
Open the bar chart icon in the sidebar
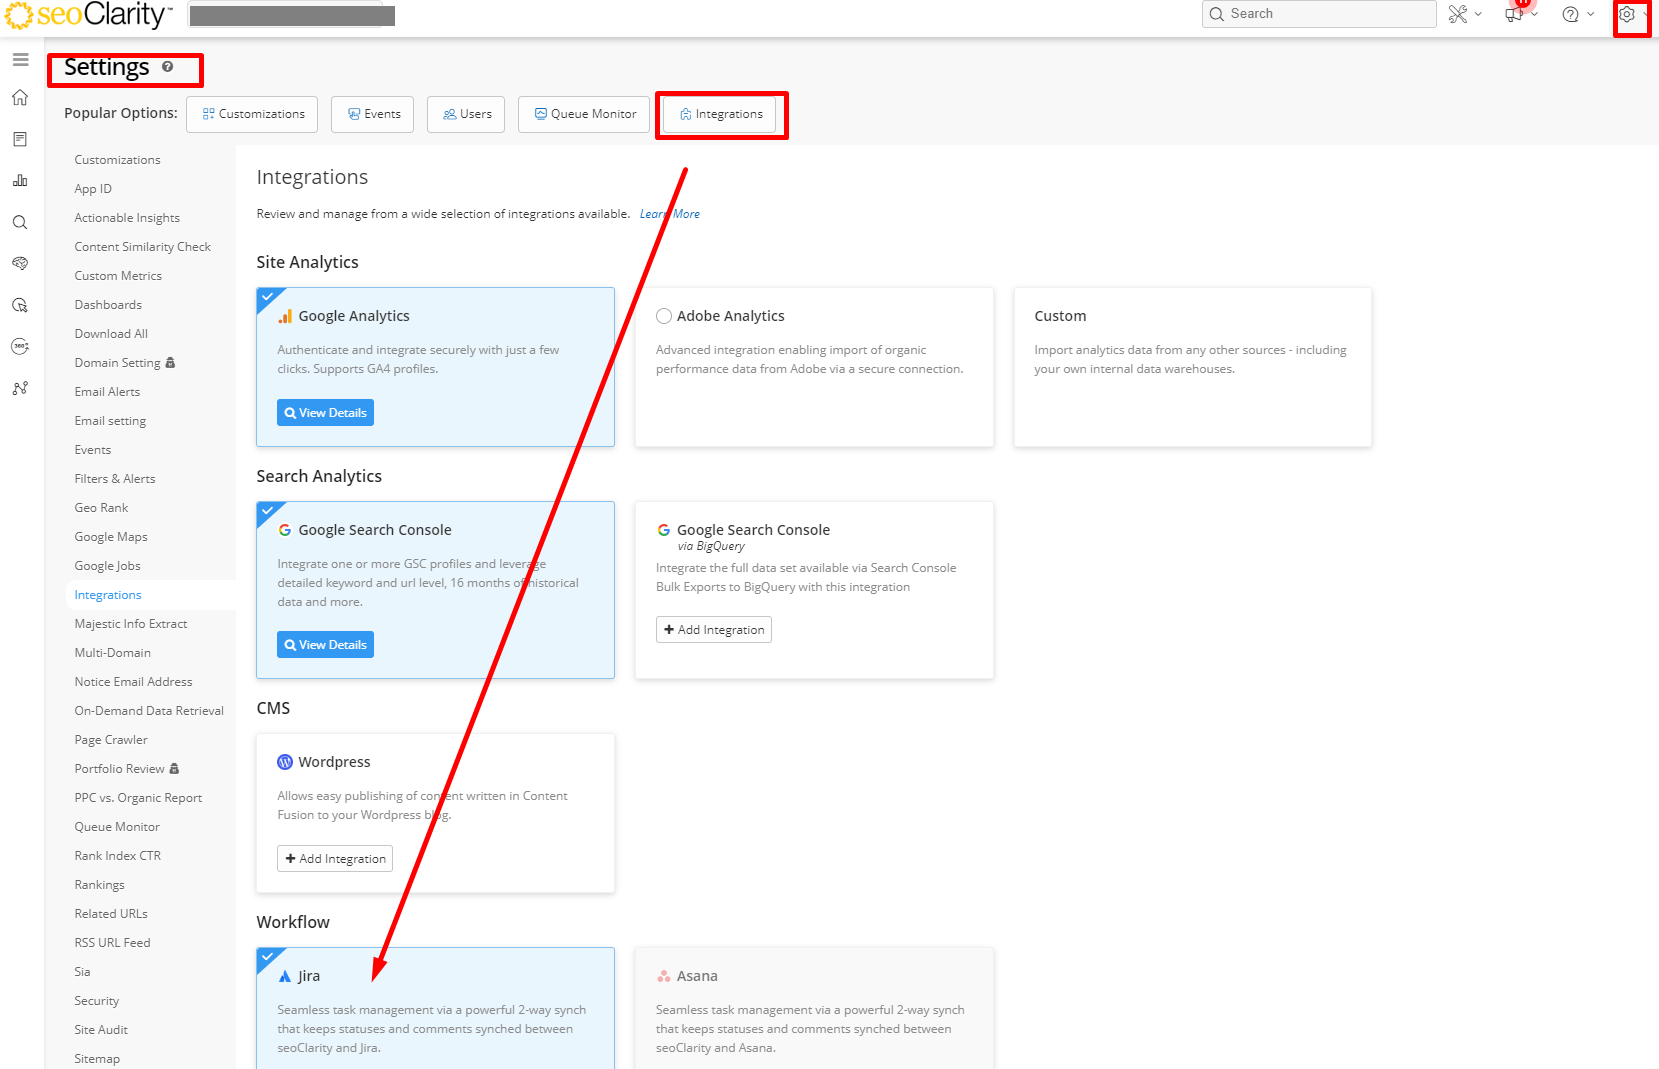tap(20, 181)
